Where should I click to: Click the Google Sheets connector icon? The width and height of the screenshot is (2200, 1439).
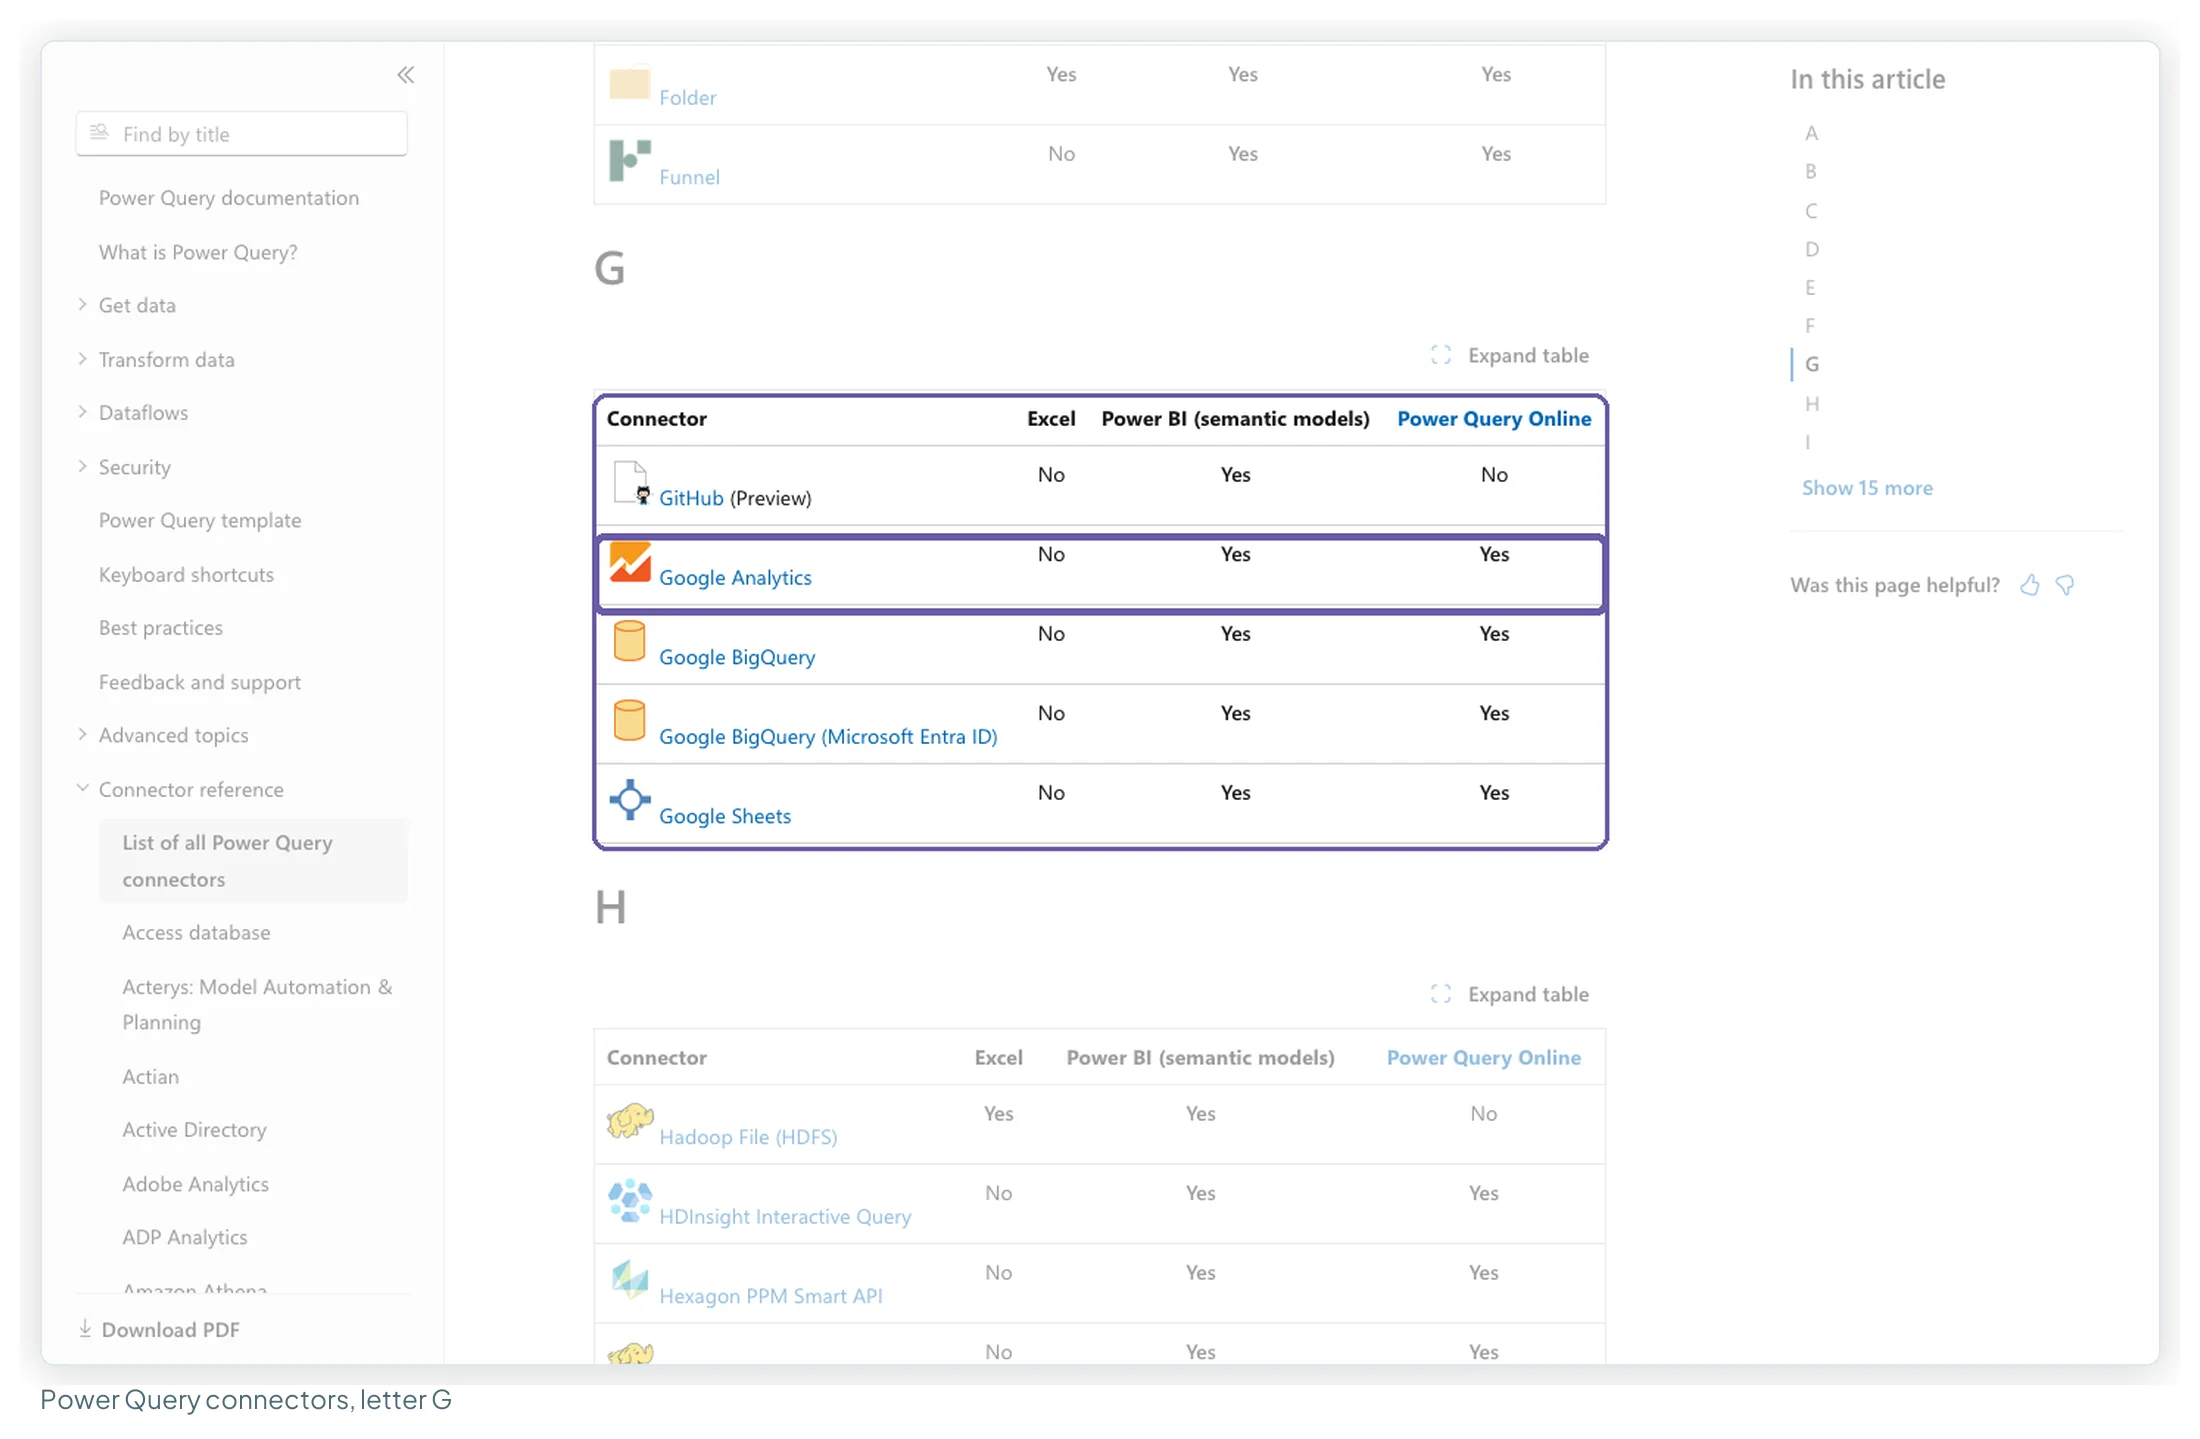(x=630, y=800)
